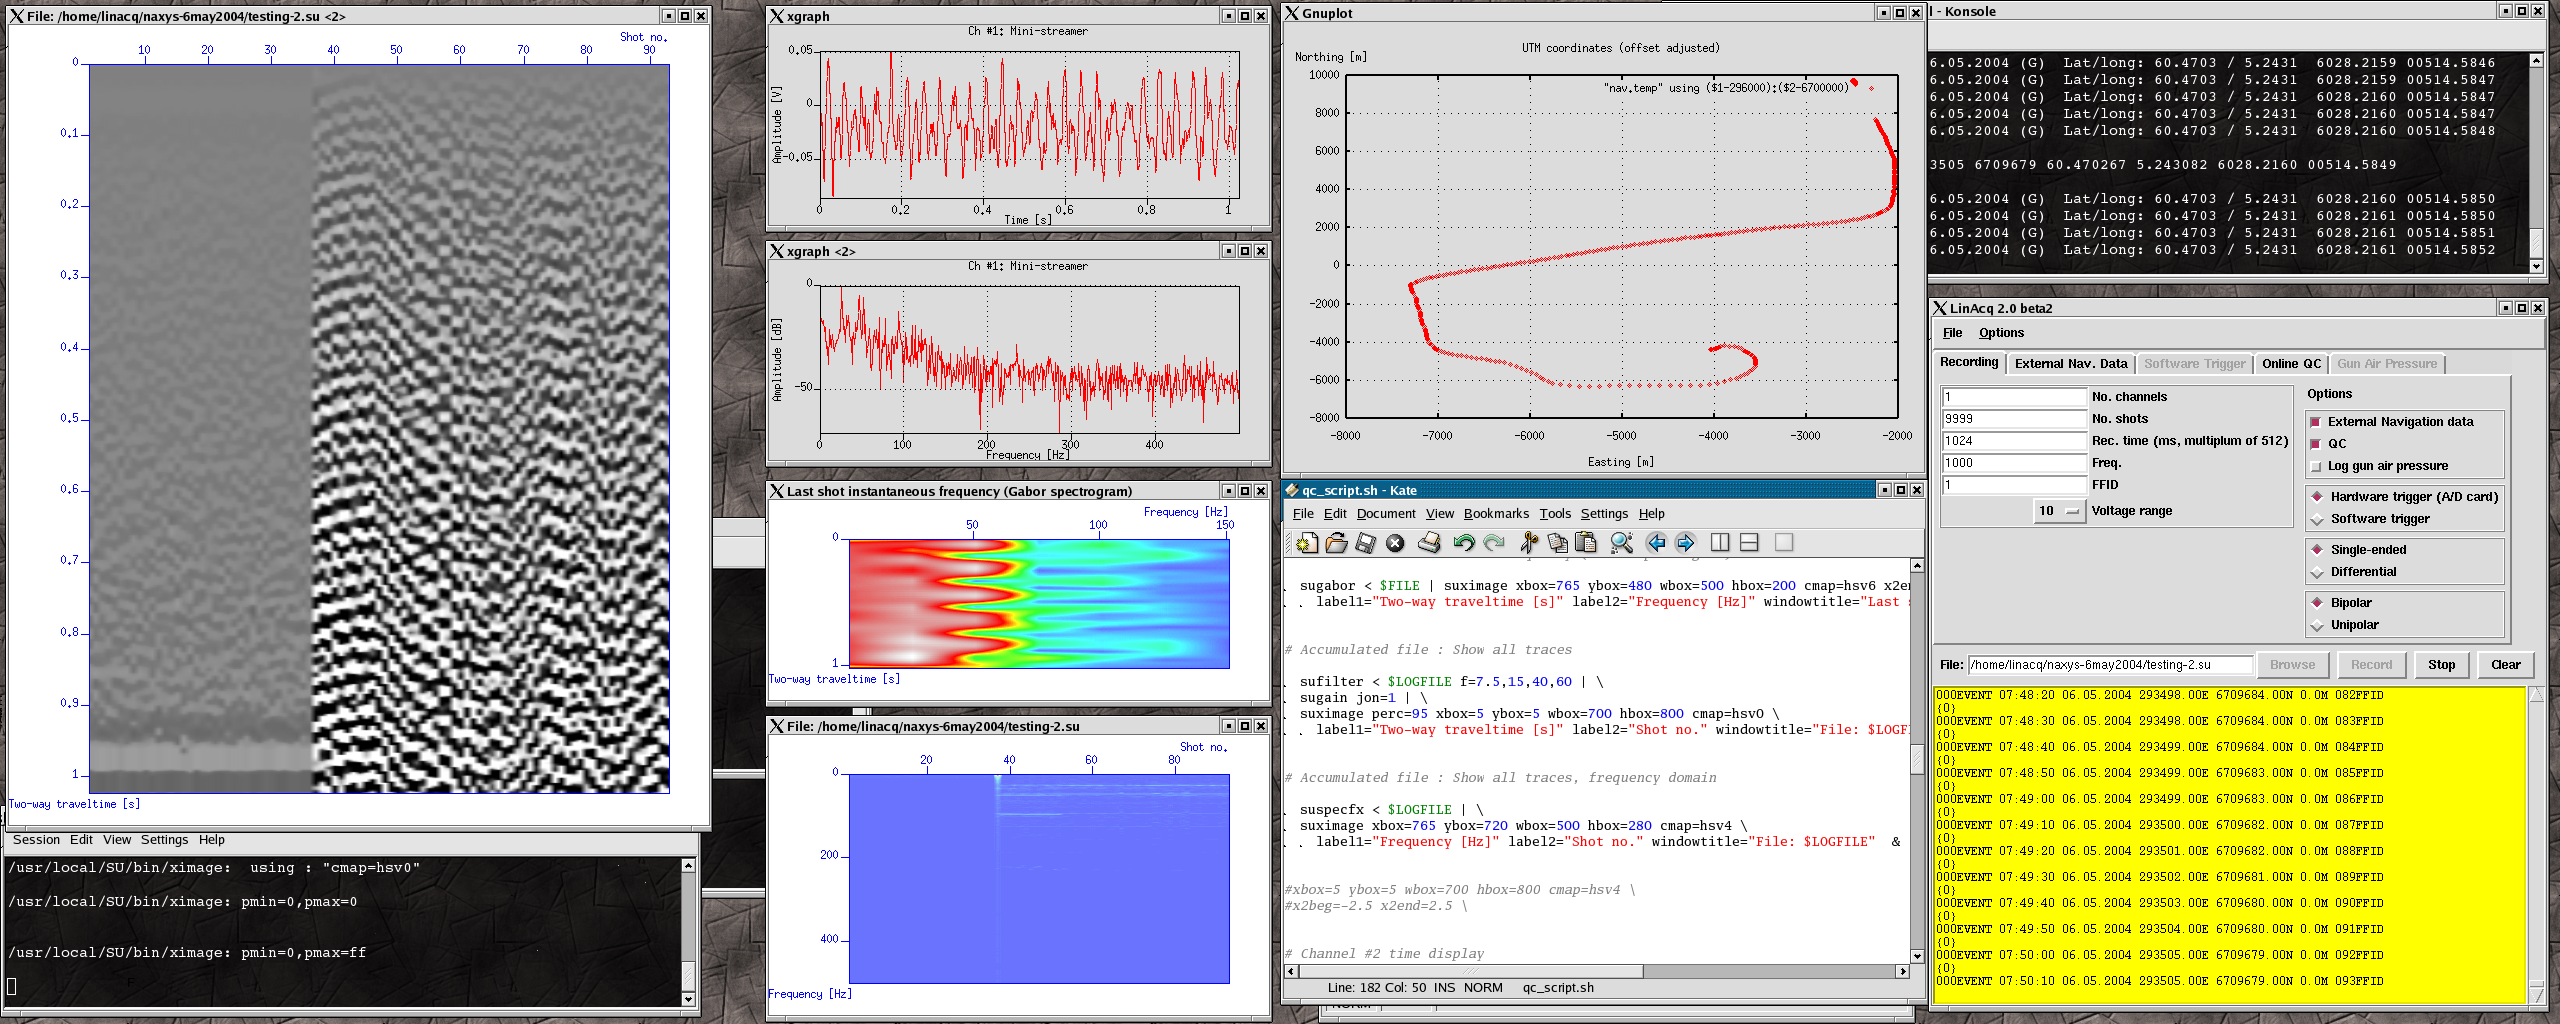Enable Log gun air pressure checkbox

(x=2315, y=466)
